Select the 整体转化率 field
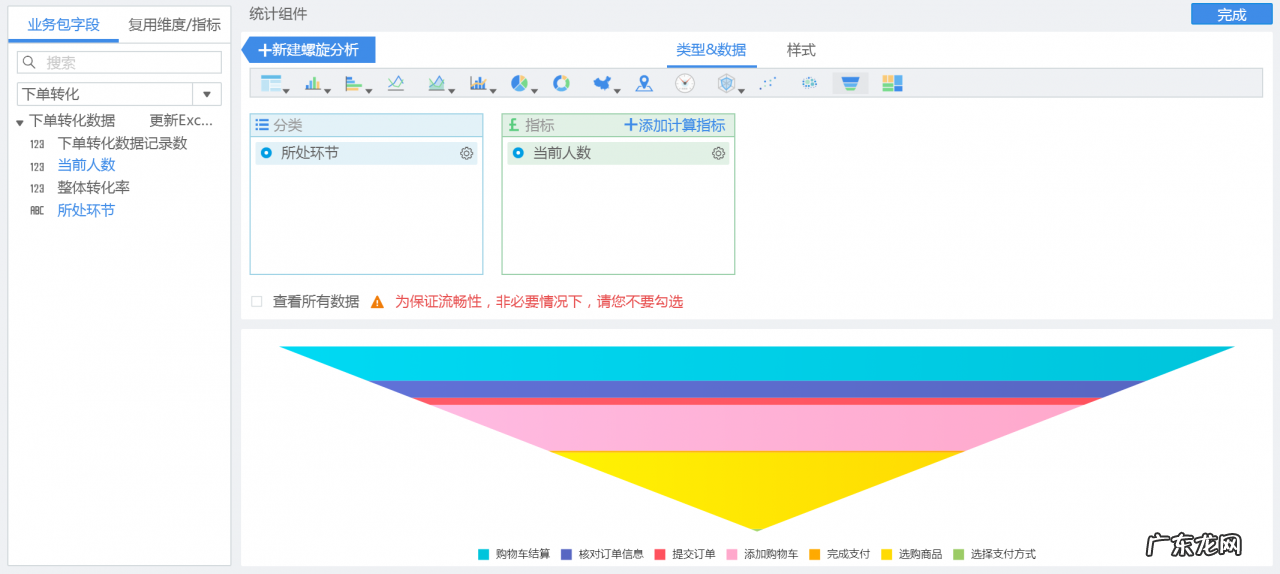The image size is (1280, 574). [93, 187]
